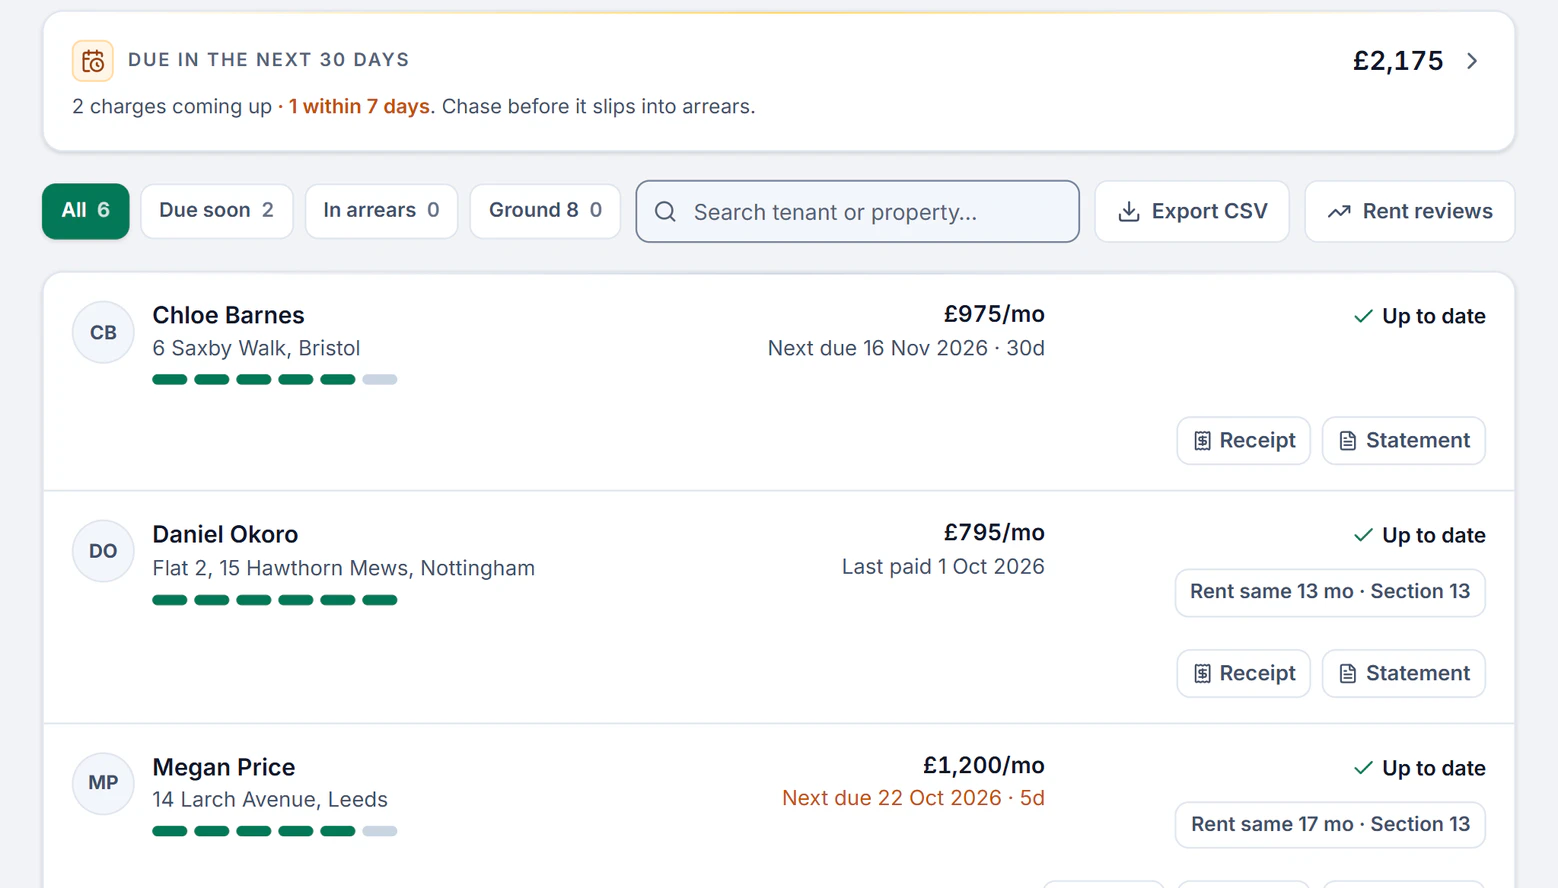Generate Receipt for Daniel Okoro

[x=1243, y=673]
